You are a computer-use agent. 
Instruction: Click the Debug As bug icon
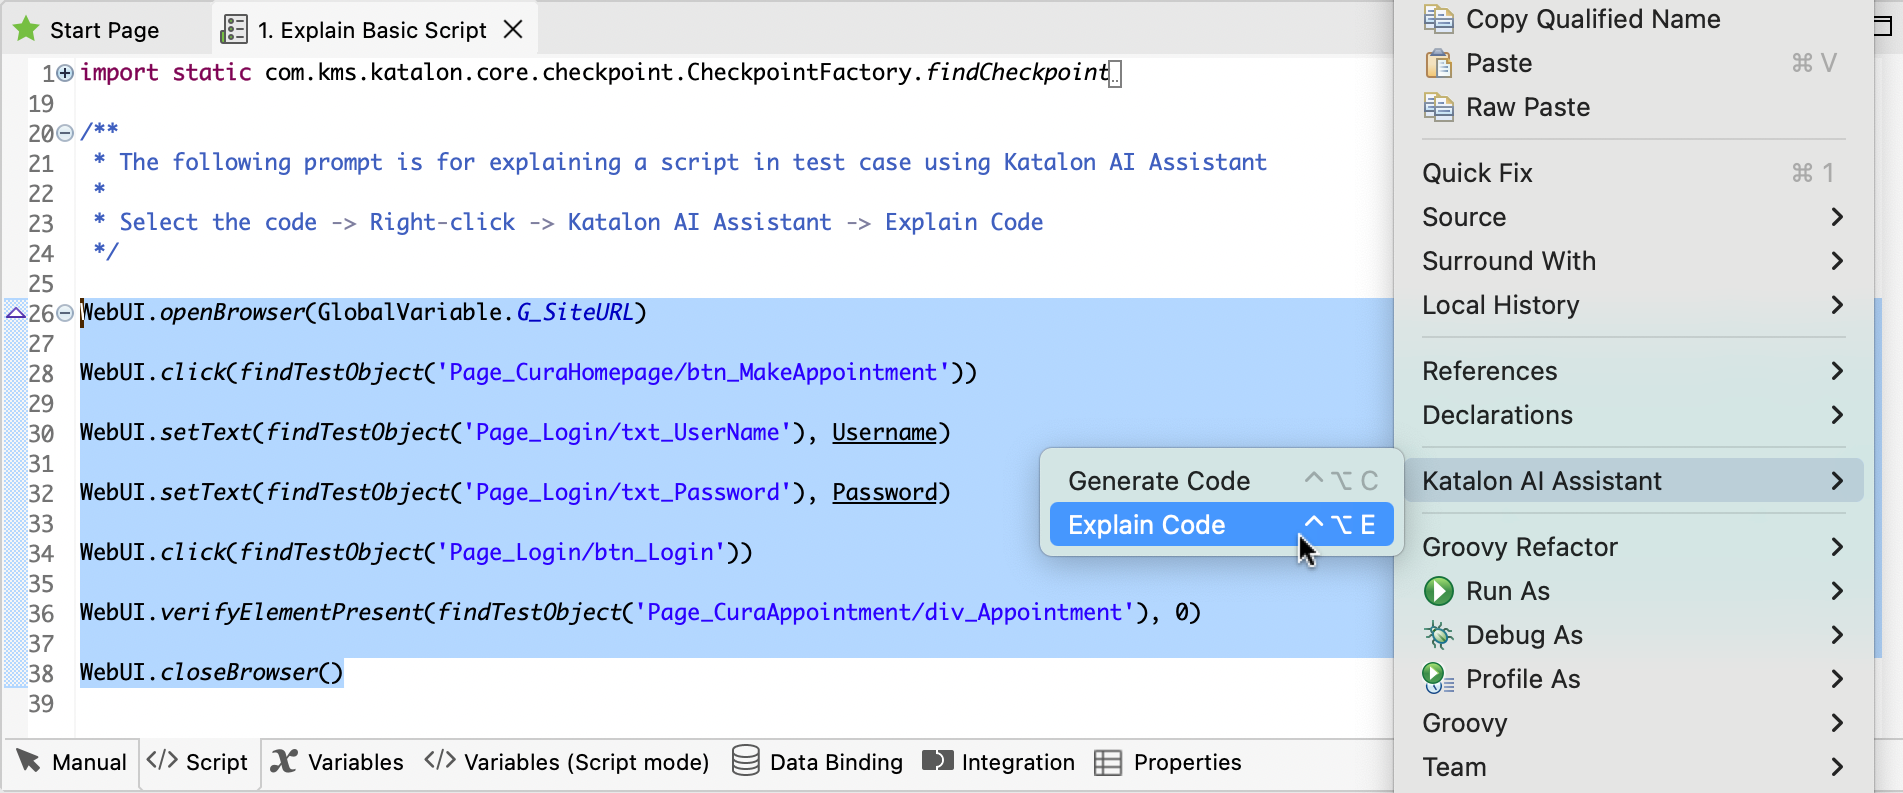pyautogui.click(x=1438, y=635)
